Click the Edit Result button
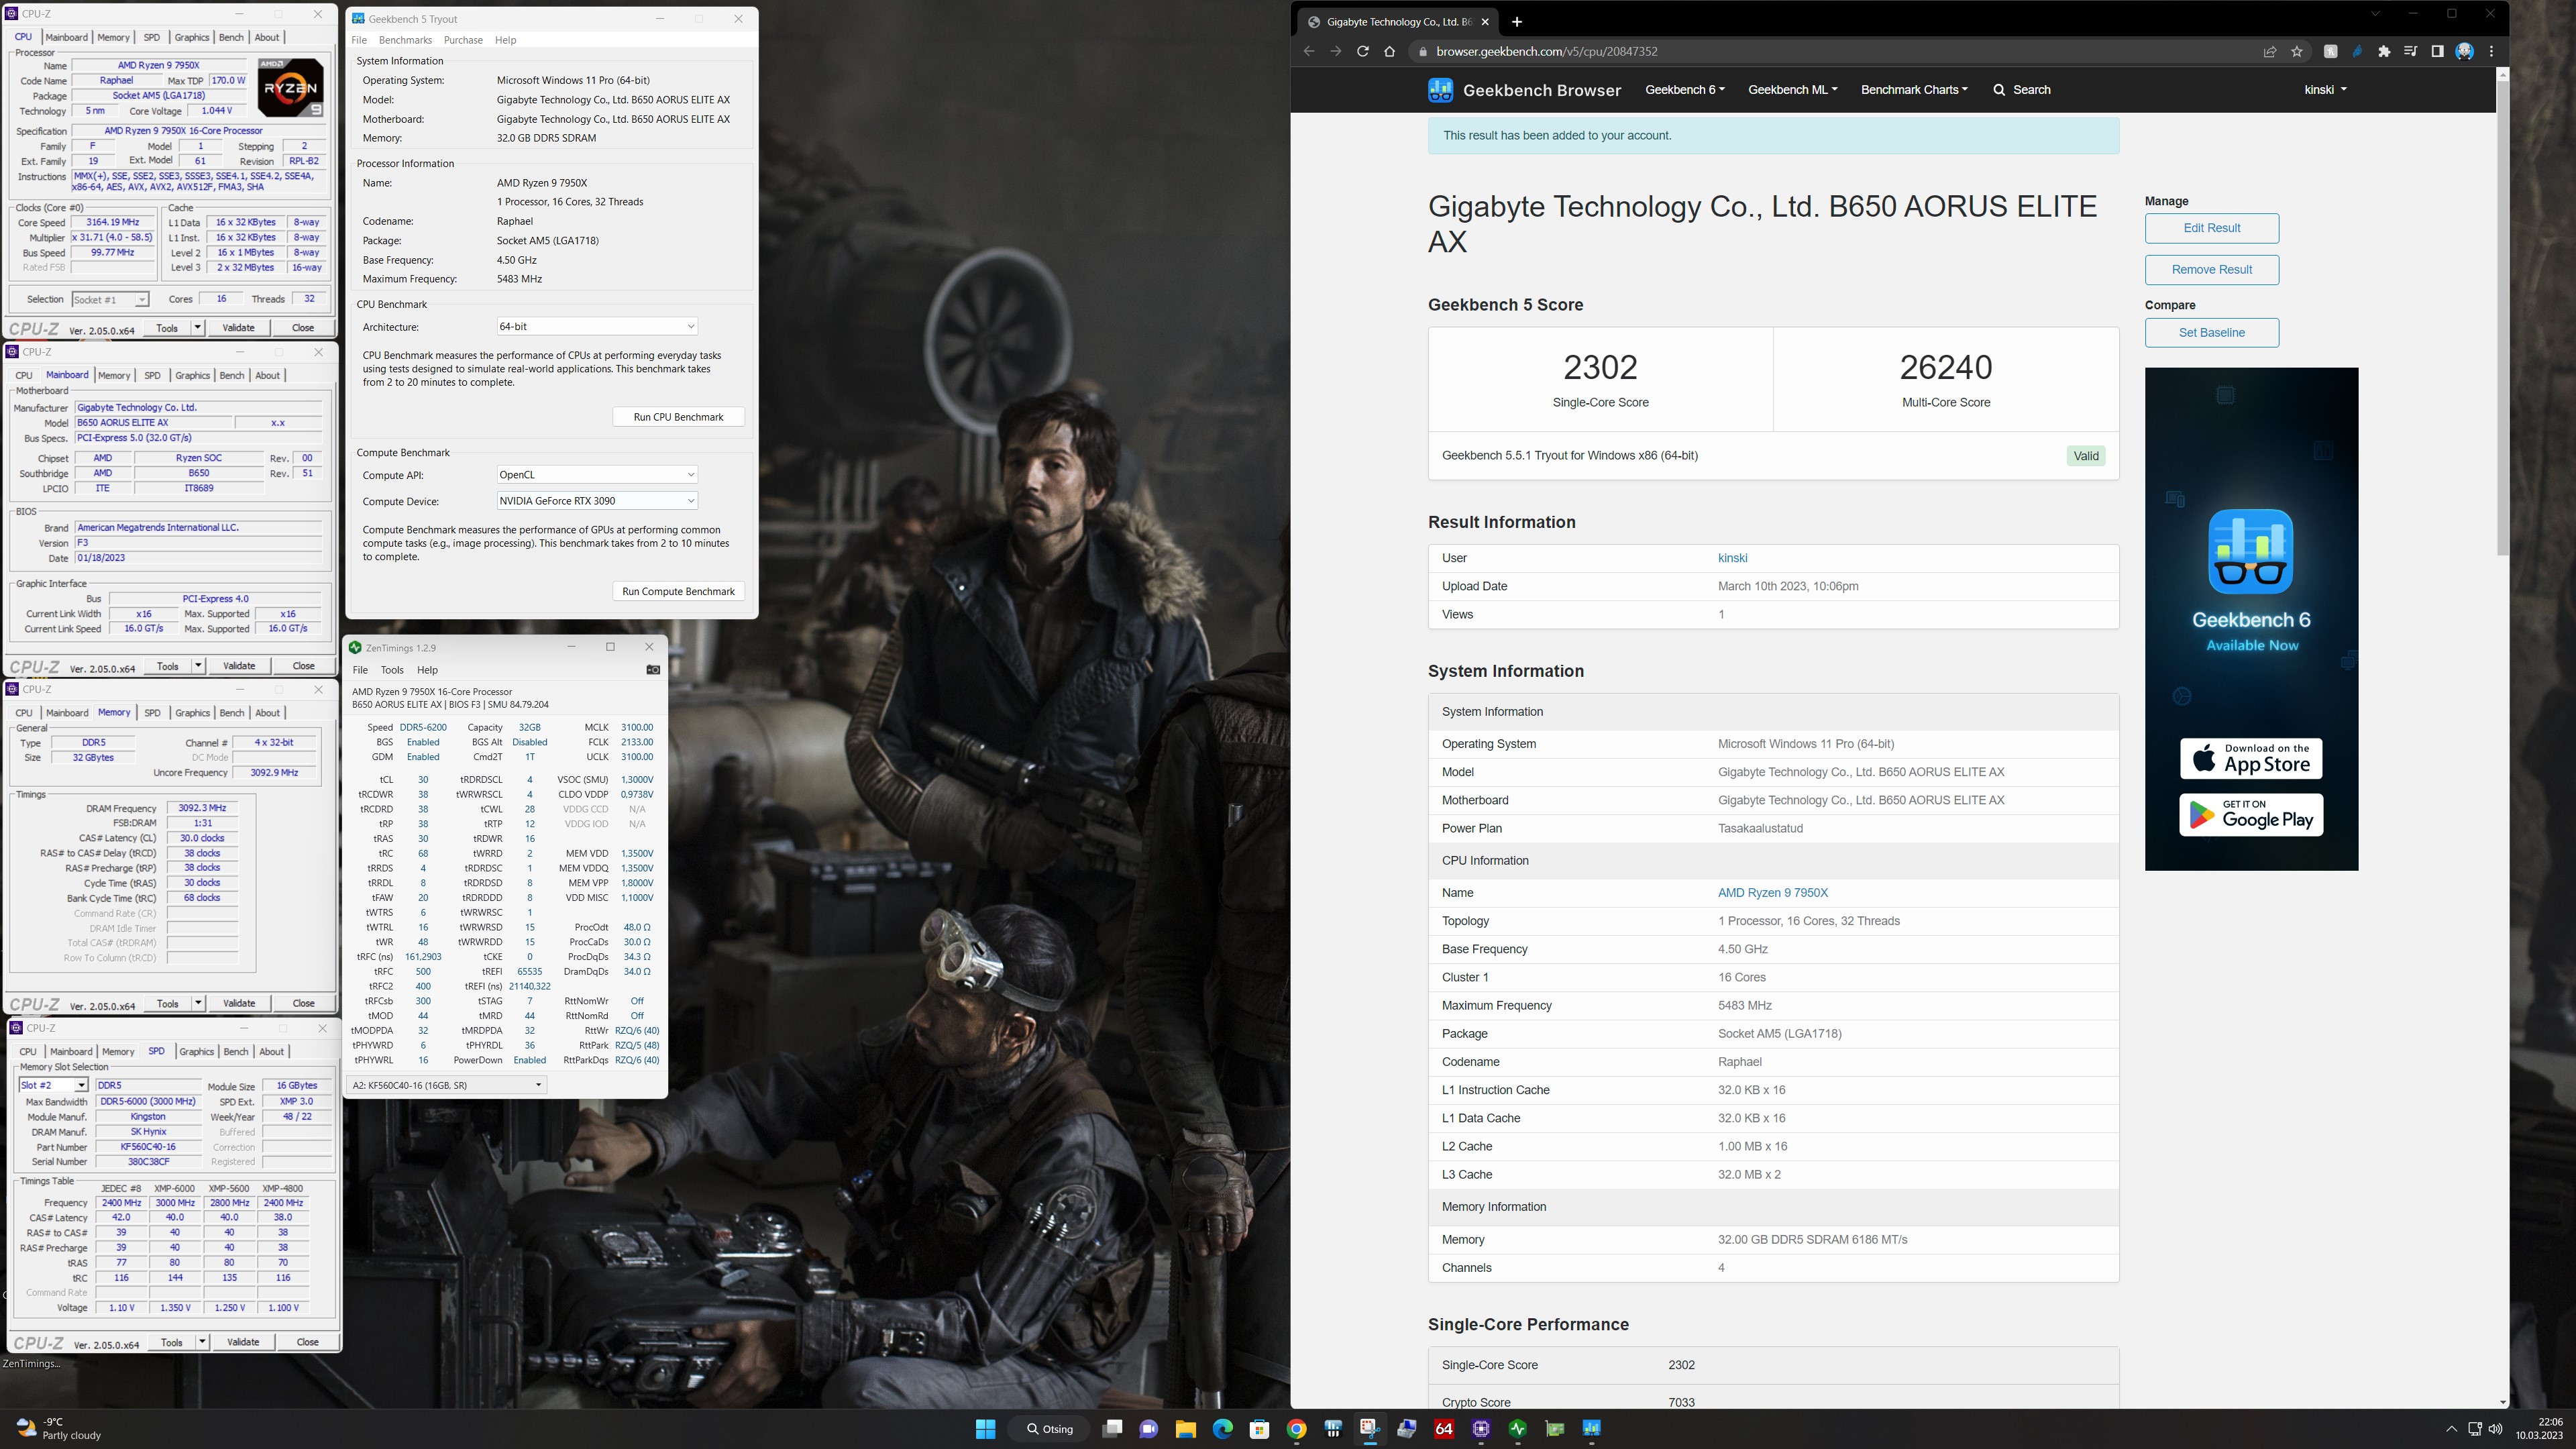2576x1449 pixels. 2212,228
